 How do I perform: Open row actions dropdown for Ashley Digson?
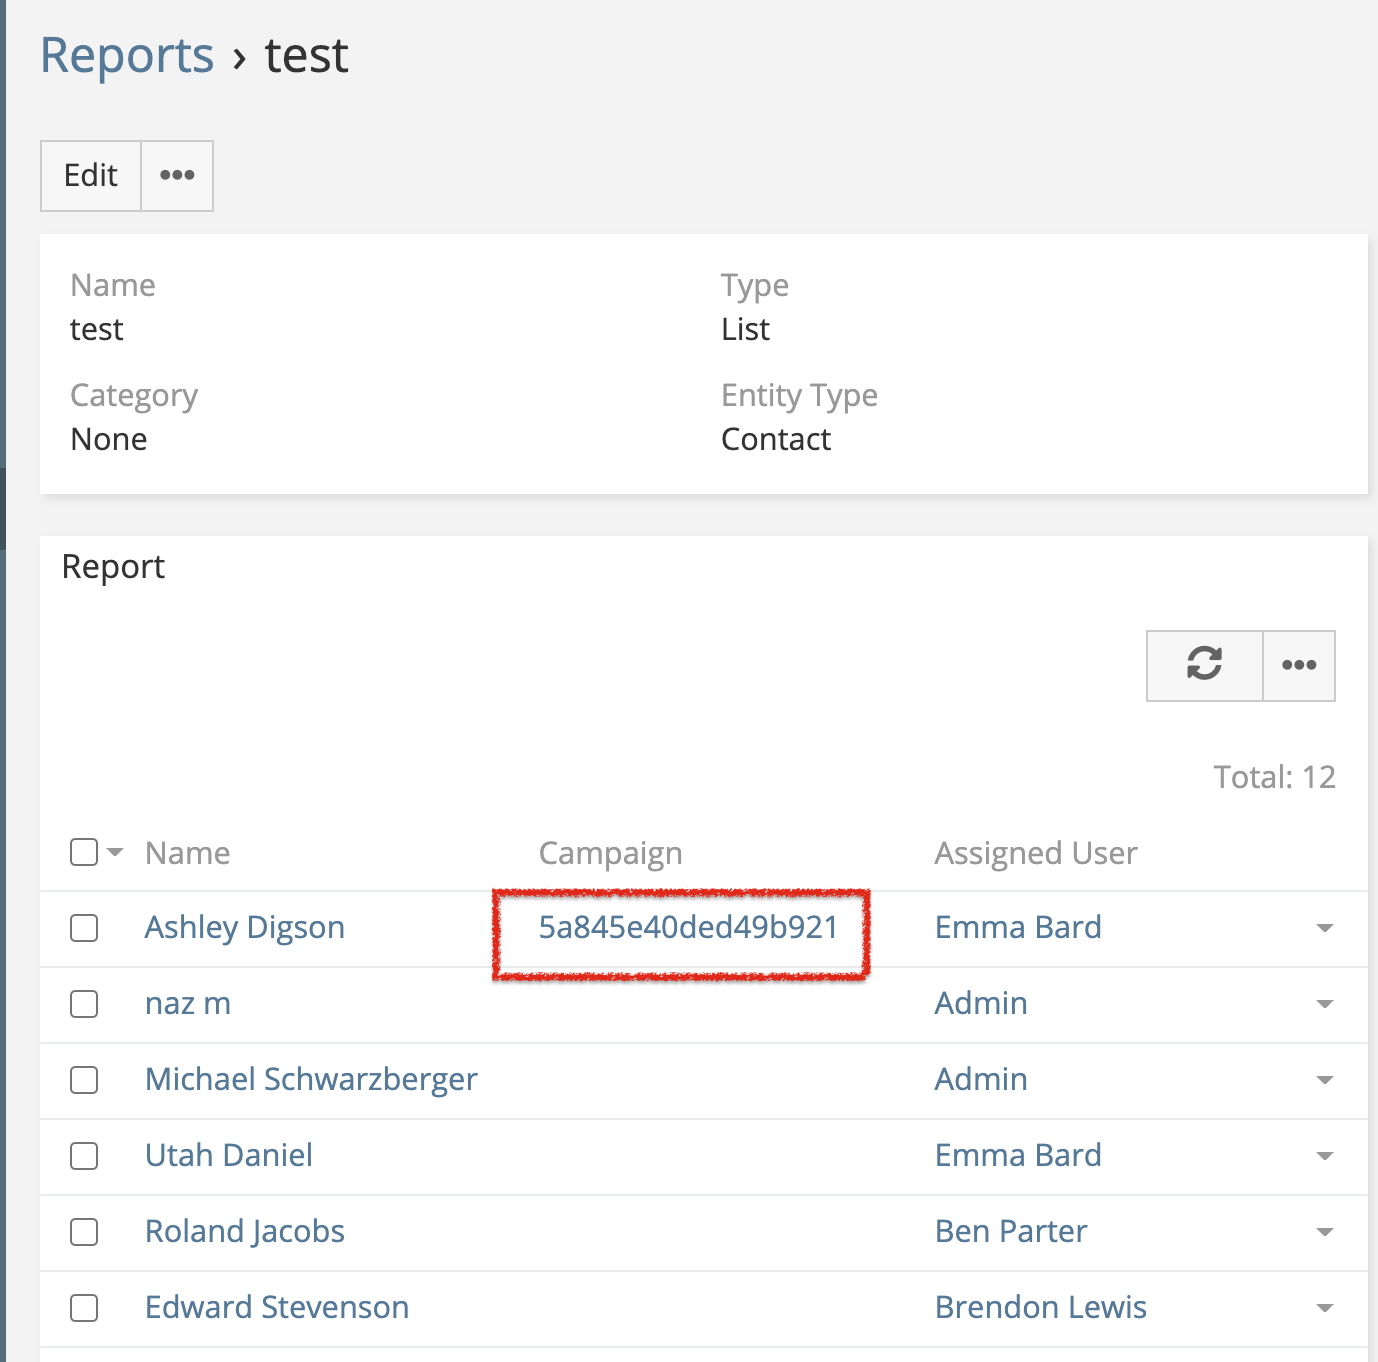1324,928
